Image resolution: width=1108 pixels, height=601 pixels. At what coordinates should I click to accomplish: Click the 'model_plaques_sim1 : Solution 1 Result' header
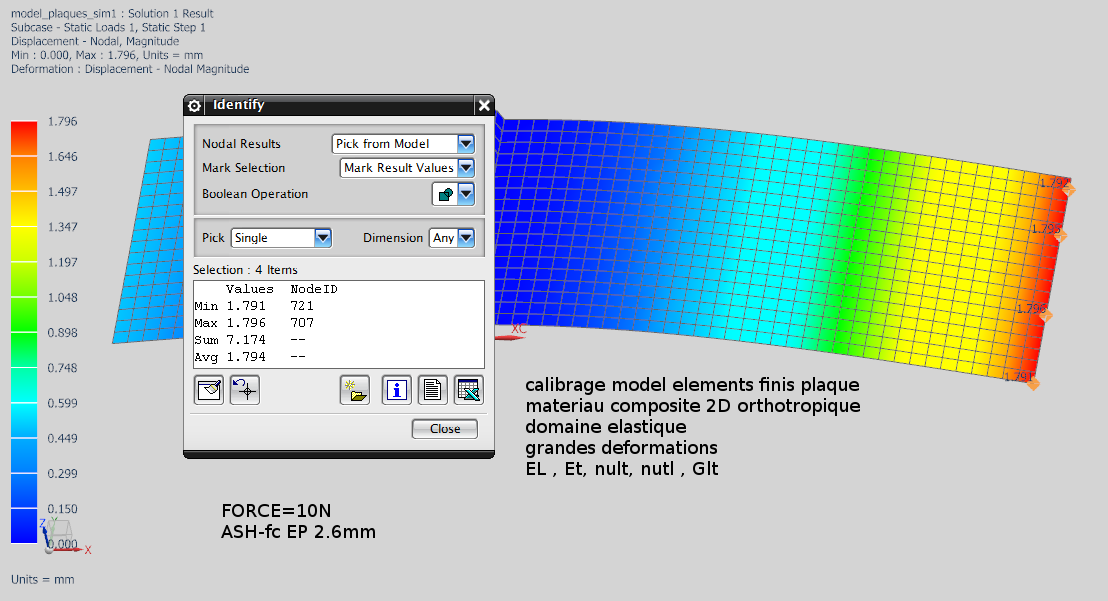click(x=112, y=13)
